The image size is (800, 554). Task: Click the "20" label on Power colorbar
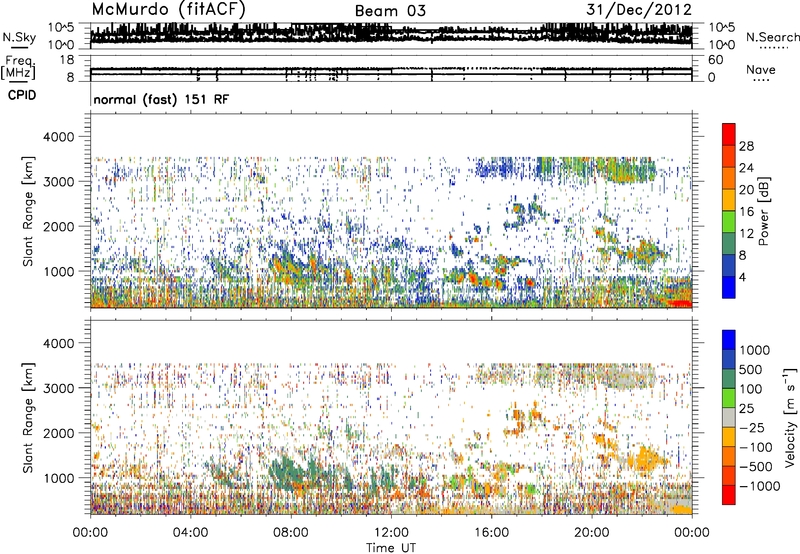(x=746, y=190)
